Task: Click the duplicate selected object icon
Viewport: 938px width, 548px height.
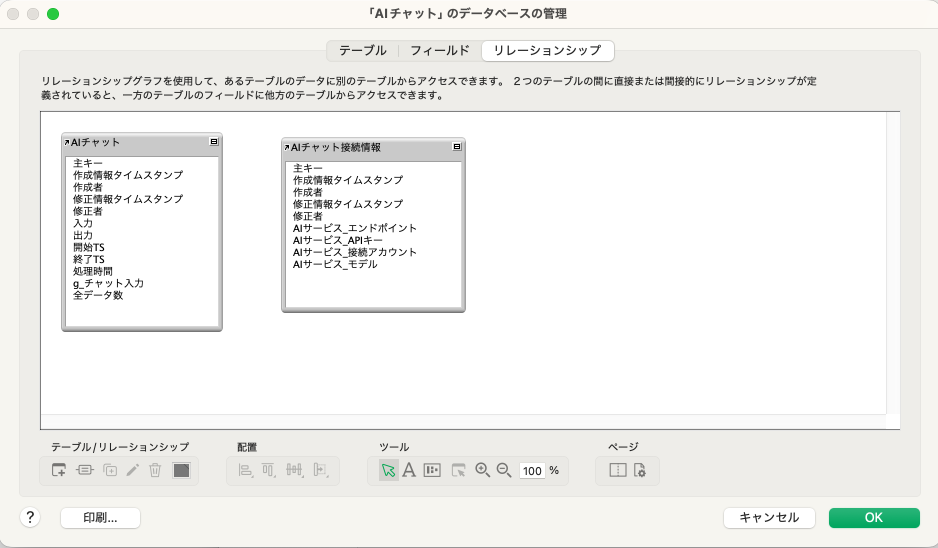Action: tap(110, 470)
